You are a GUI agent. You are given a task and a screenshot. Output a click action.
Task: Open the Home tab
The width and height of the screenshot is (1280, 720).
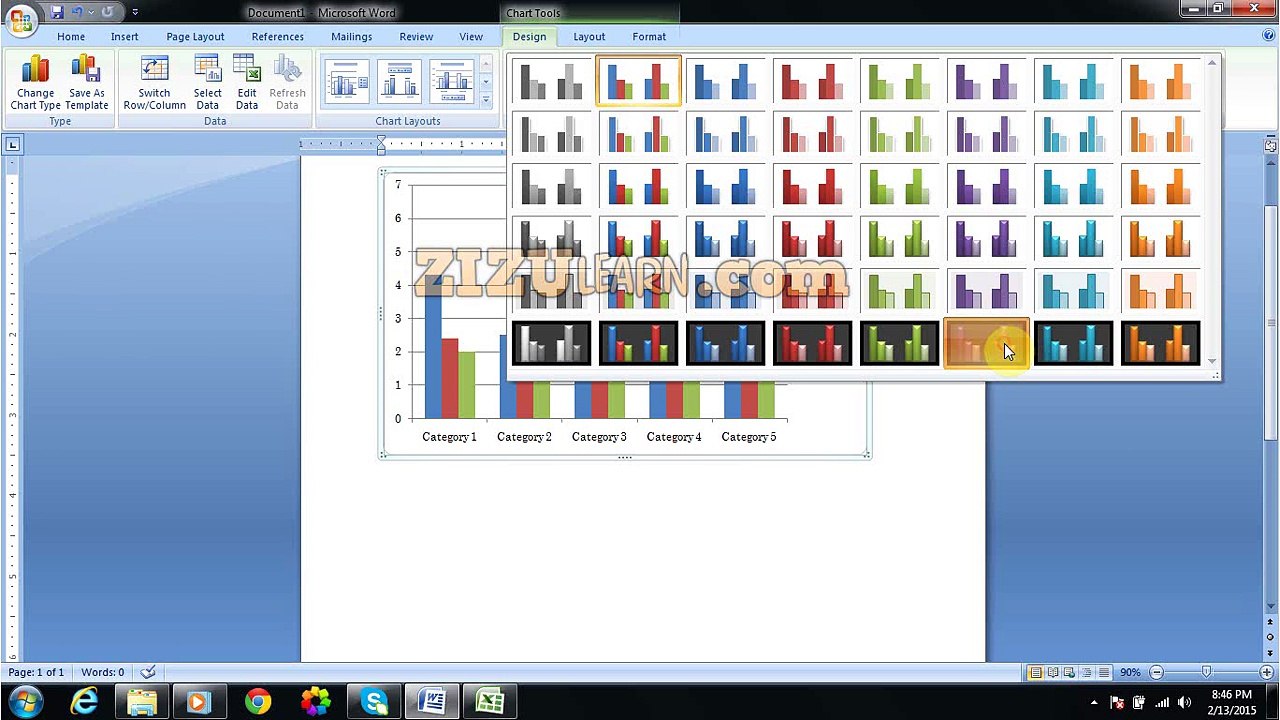click(x=71, y=36)
